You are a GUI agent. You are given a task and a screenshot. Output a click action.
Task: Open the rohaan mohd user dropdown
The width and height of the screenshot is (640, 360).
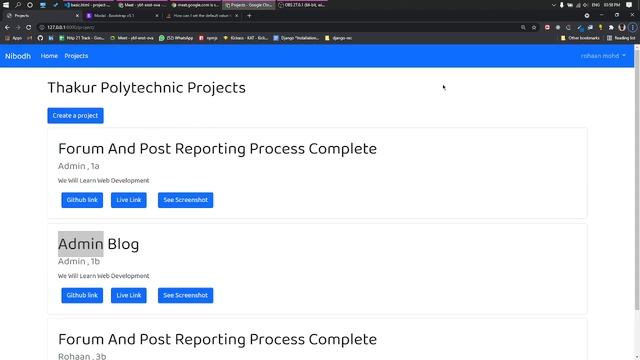603,56
